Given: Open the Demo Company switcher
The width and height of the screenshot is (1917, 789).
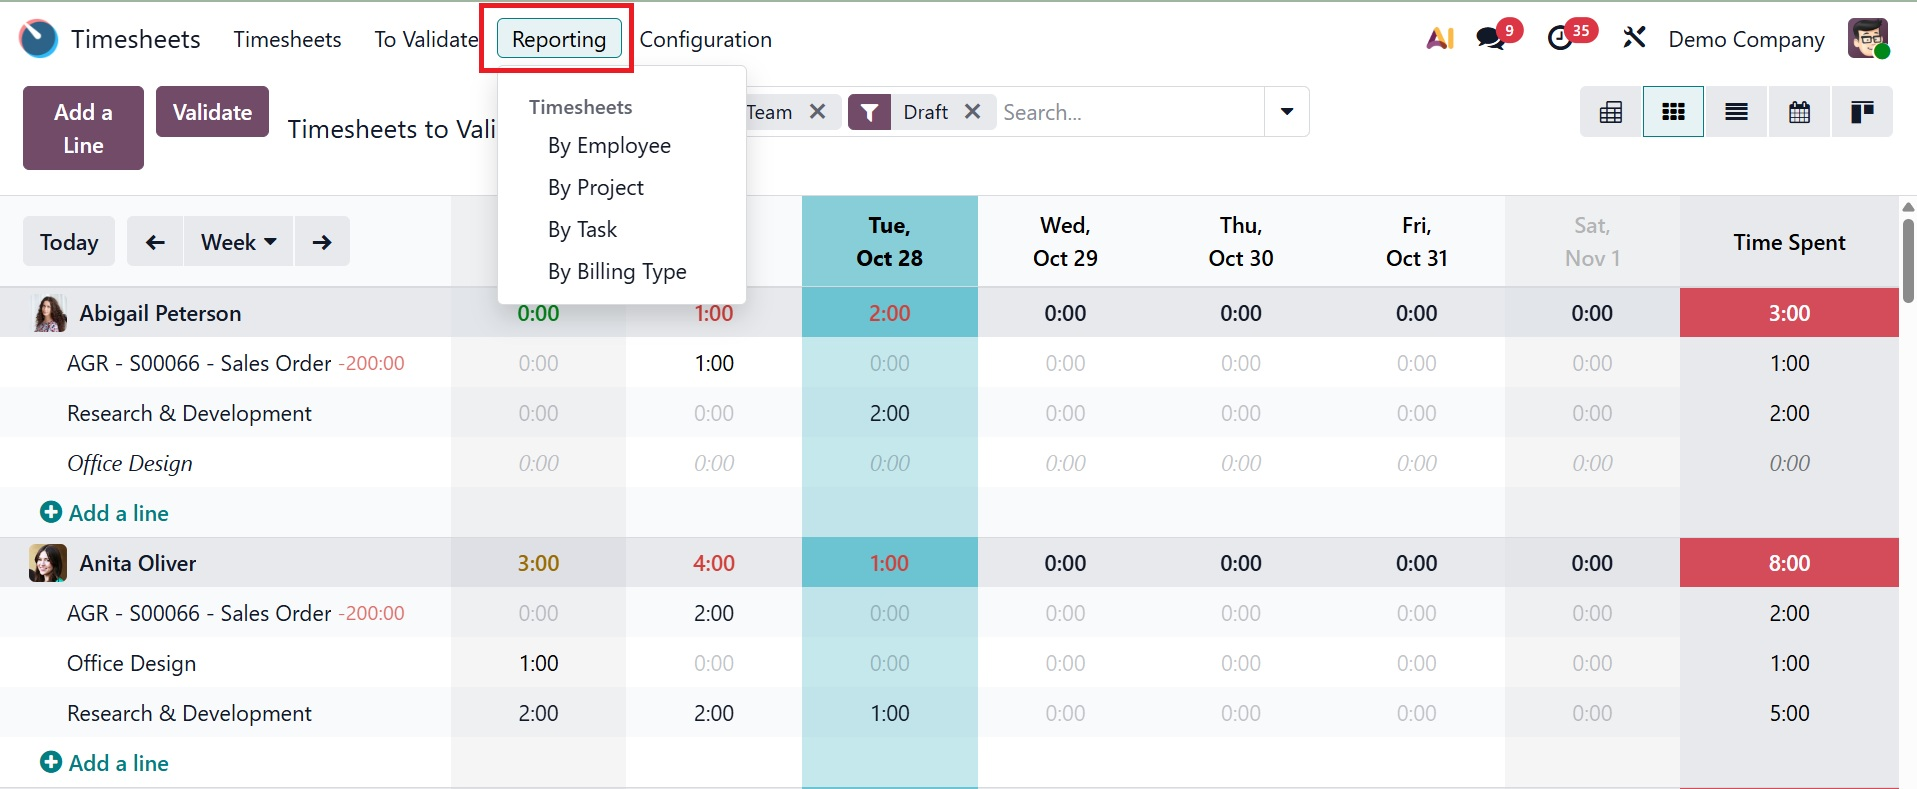Looking at the screenshot, I should tap(1746, 39).
